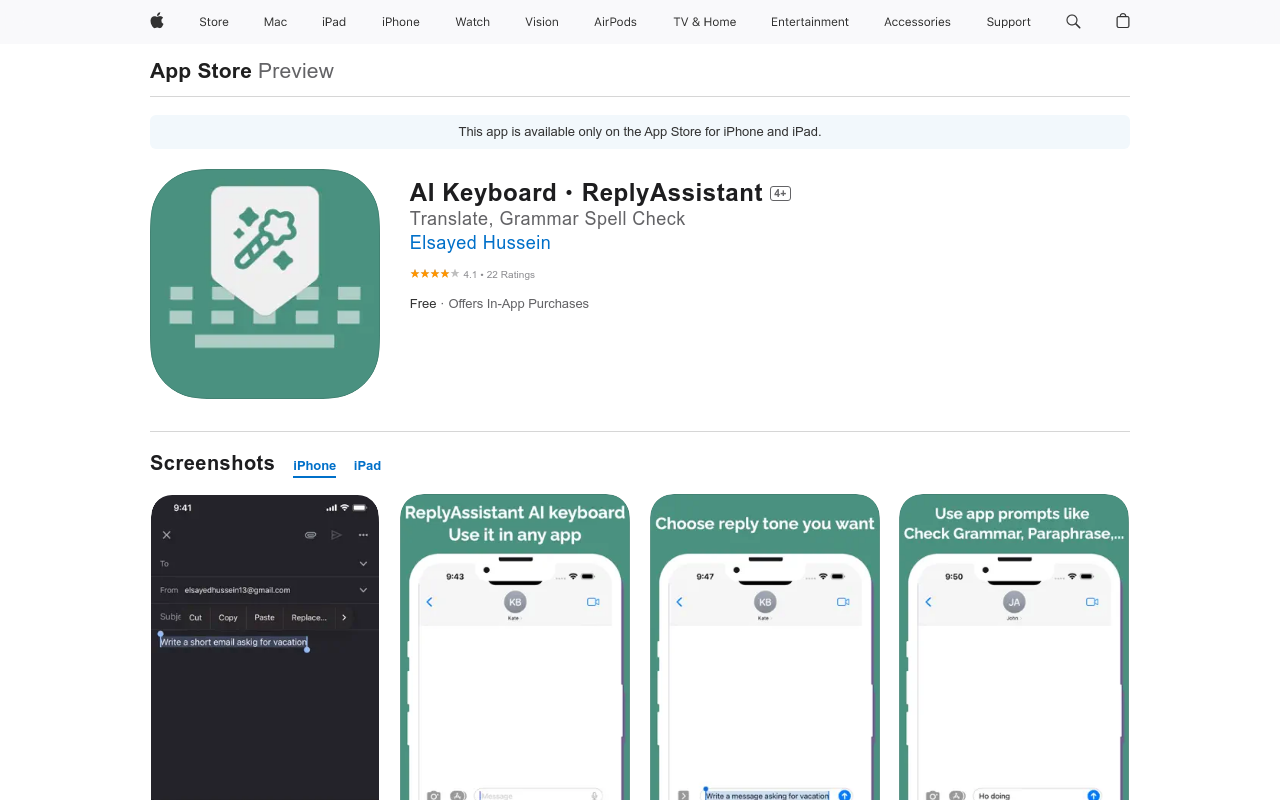Click 'Offers In-App Purchases' text
Image resolution: width=1280 pixels, height=800 pixels.
(518, 304)
